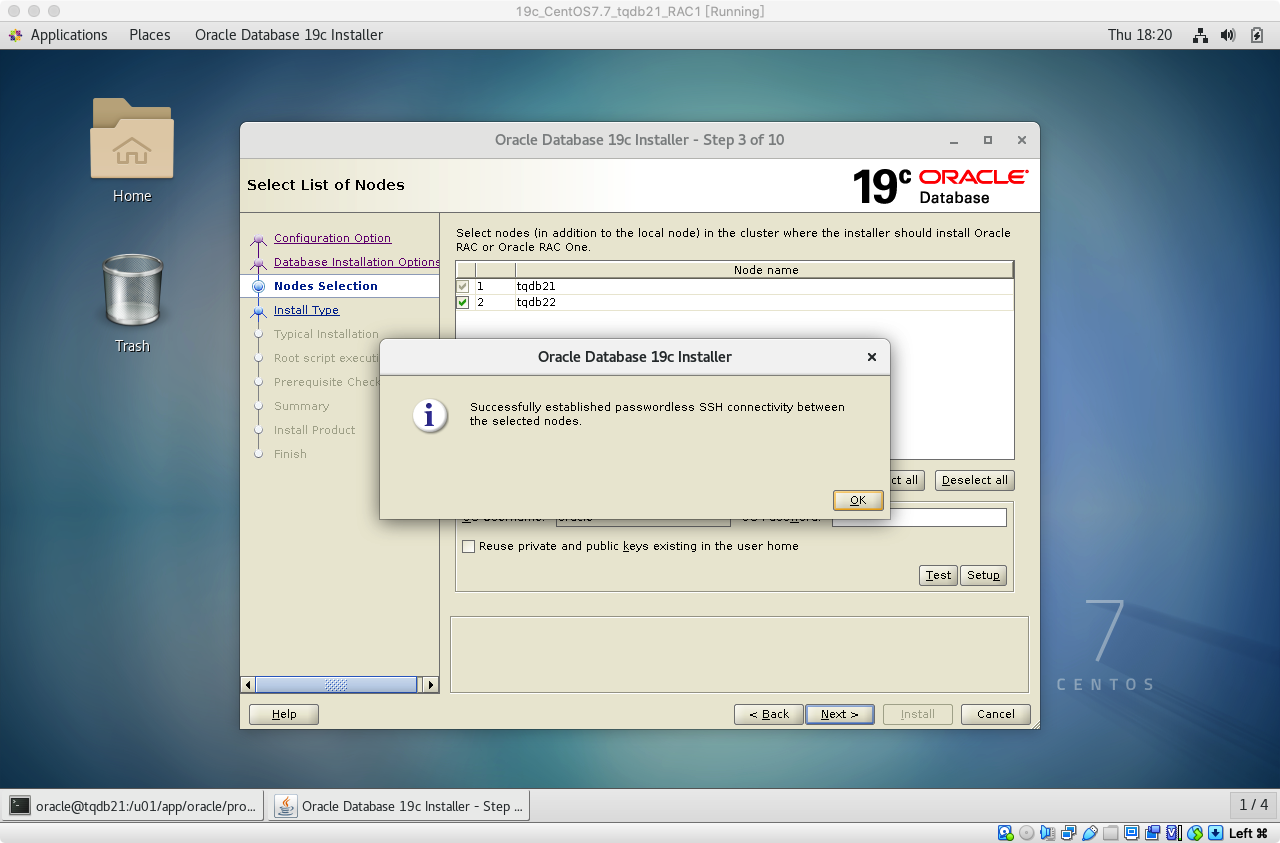Minimize the Oracle installer window
Image resolution: width=1280 pixels, height=843 pixels.
(x=954, y=140)
